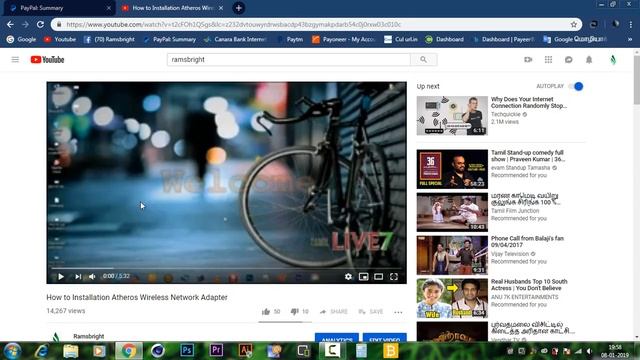Open the Youtube bookmark
The height and width of the screenshot is (360, 640).
point(60,39)
